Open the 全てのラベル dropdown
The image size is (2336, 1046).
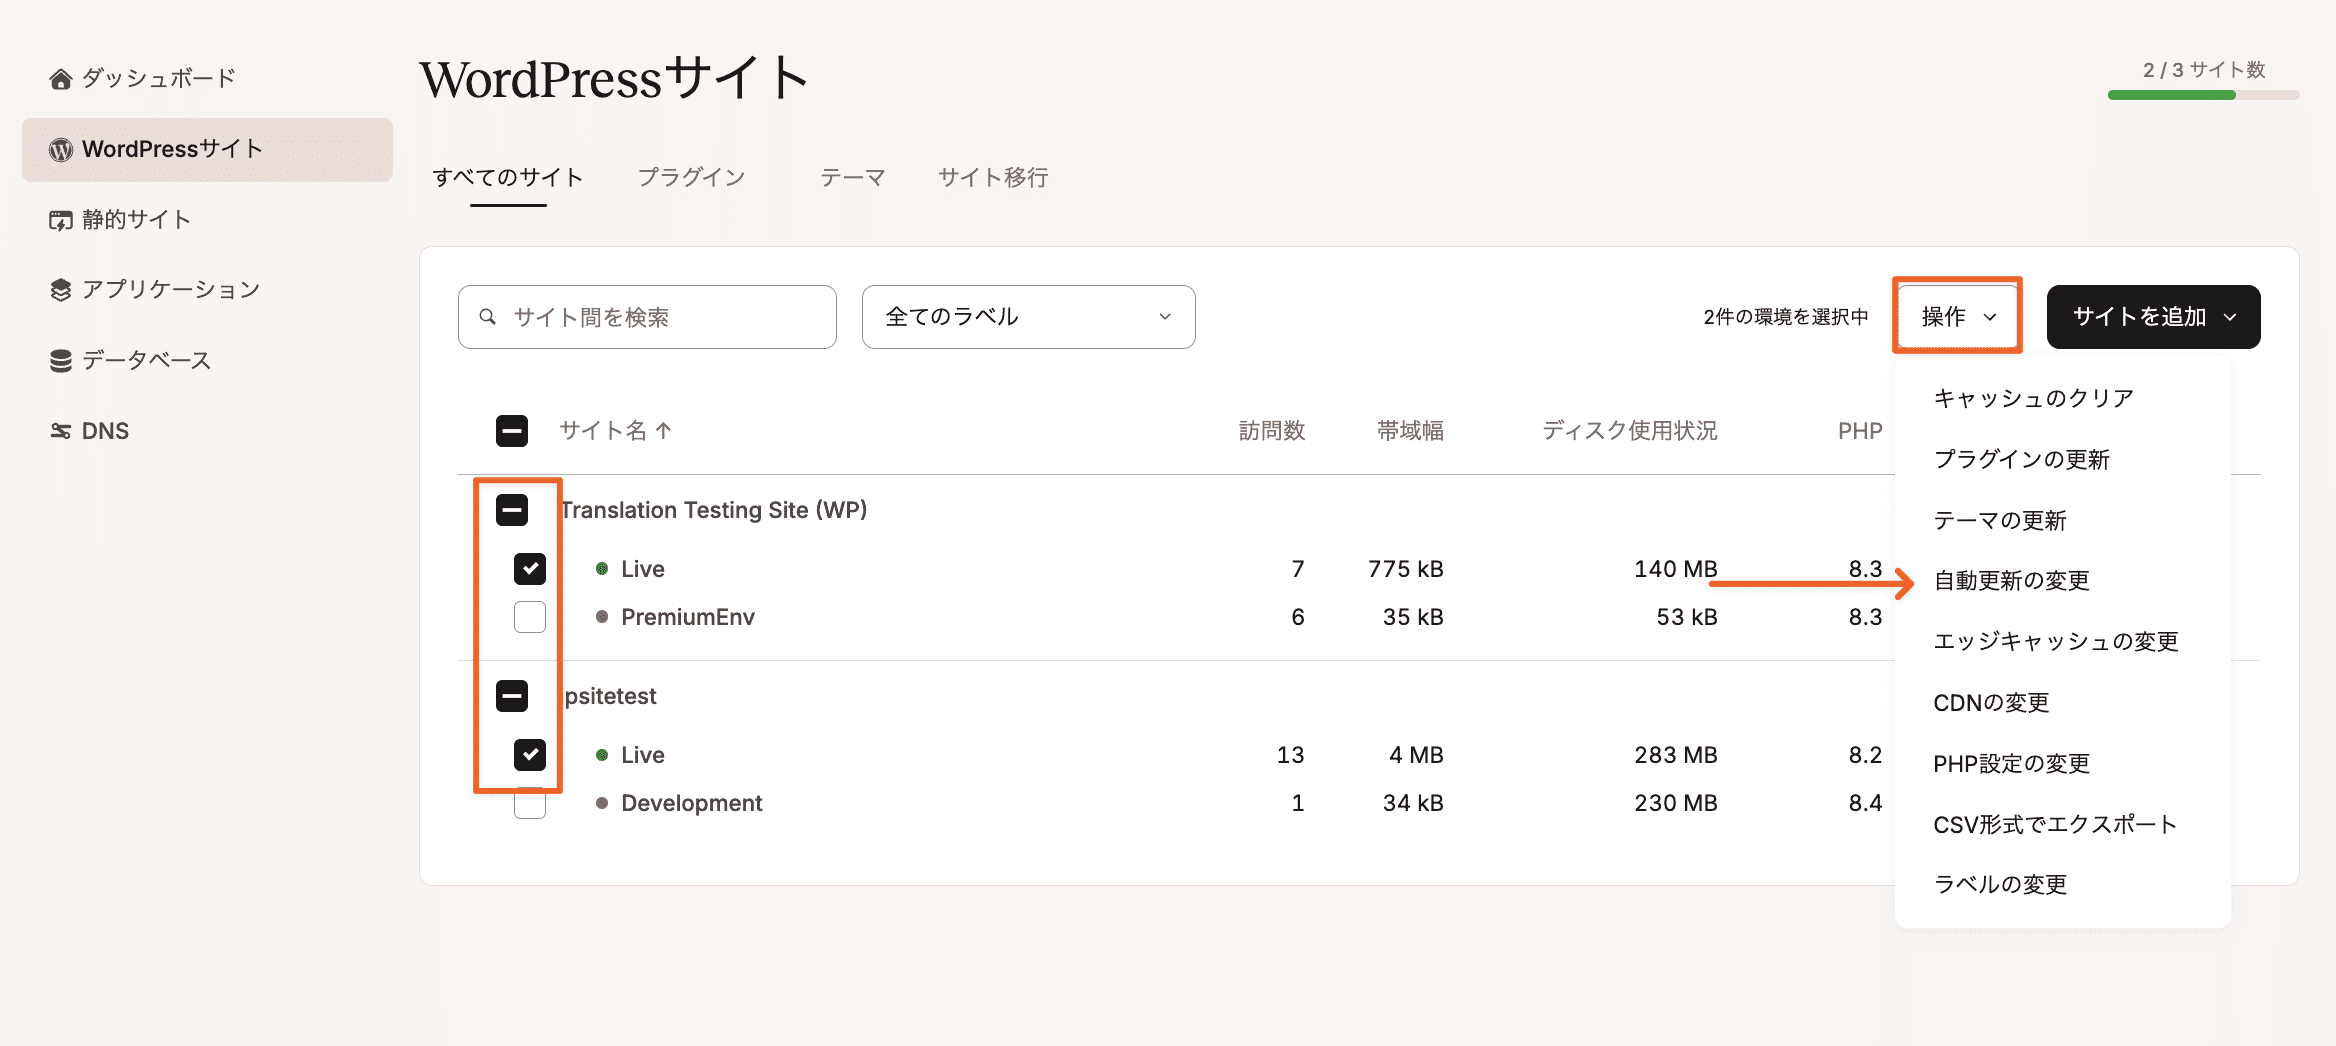click(1029, 317)
